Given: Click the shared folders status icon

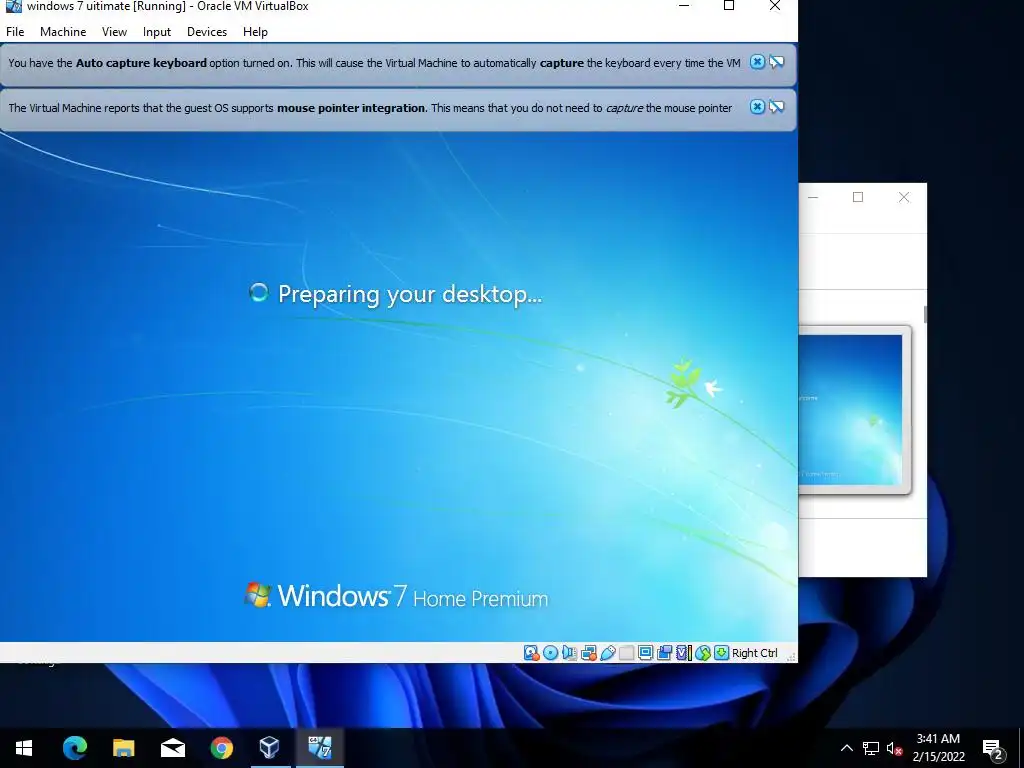Looking at the screenshot, I should 626,653.
